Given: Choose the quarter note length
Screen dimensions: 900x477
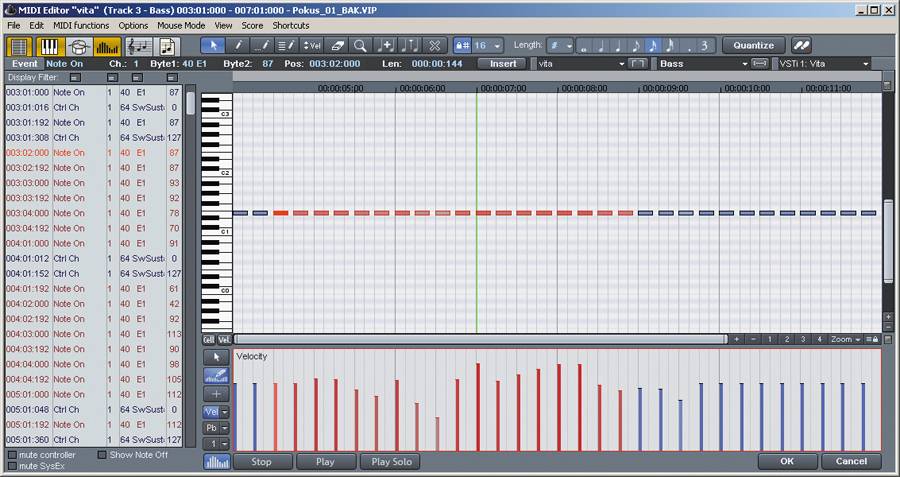Looking at the screenshot, I should 619,46.
